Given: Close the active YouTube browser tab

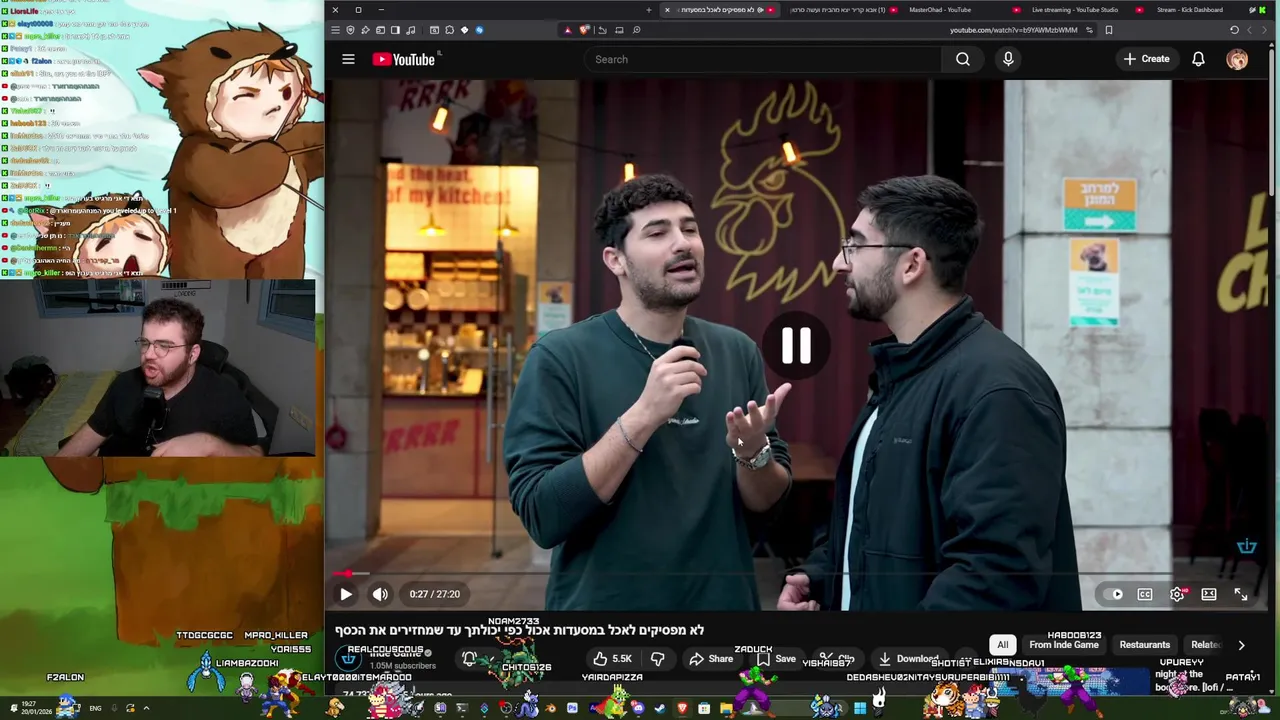Looking at the screenshot, I should 667,10.
